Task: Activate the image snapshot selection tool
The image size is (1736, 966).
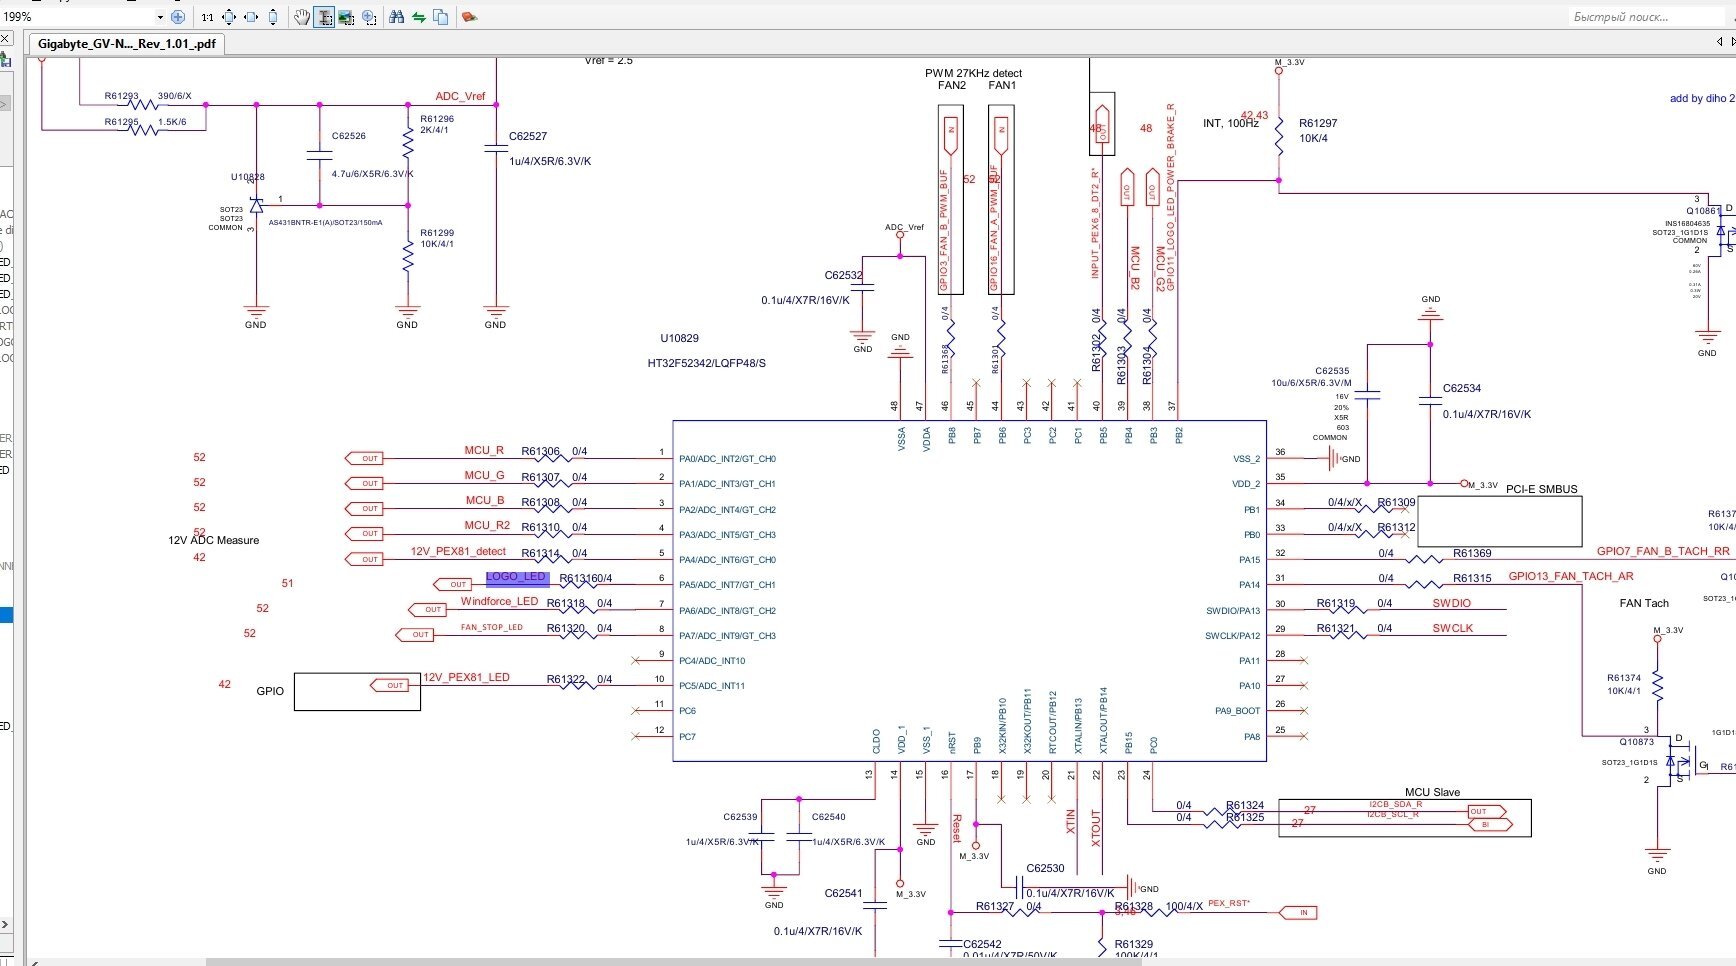Action: coord(346,17)
